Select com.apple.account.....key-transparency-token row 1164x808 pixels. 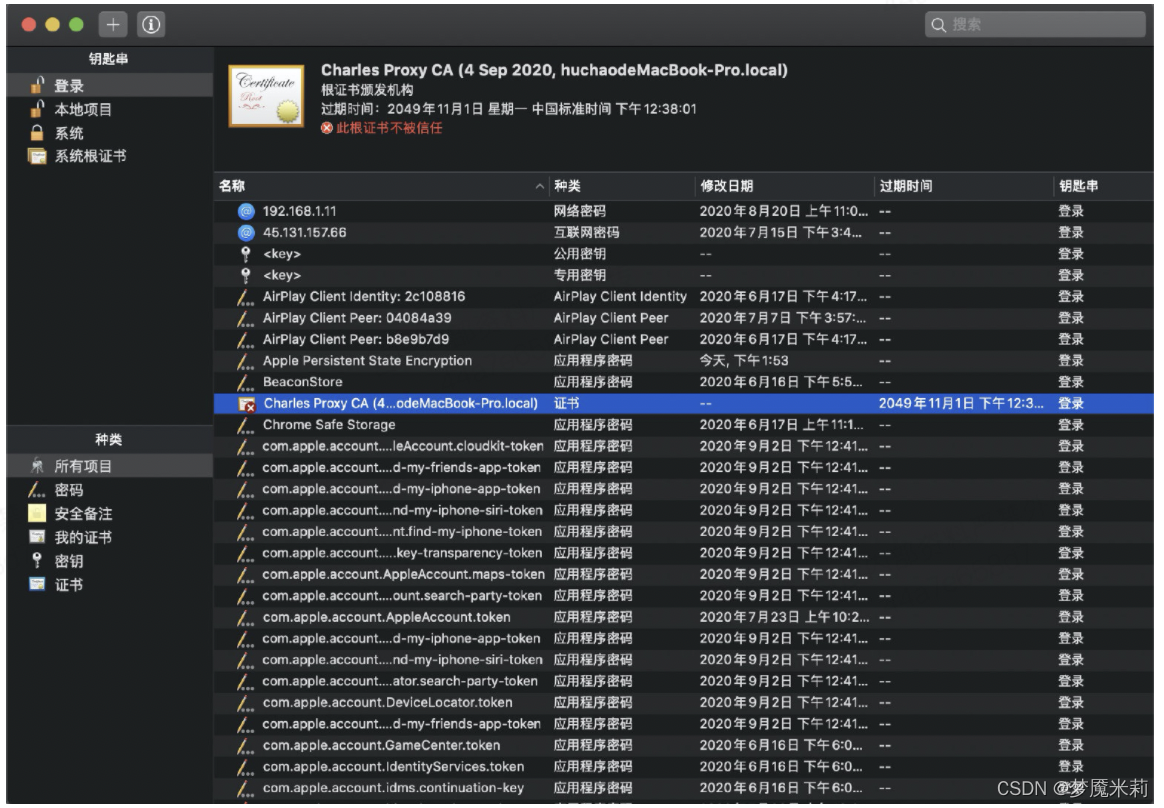(684, 553)
